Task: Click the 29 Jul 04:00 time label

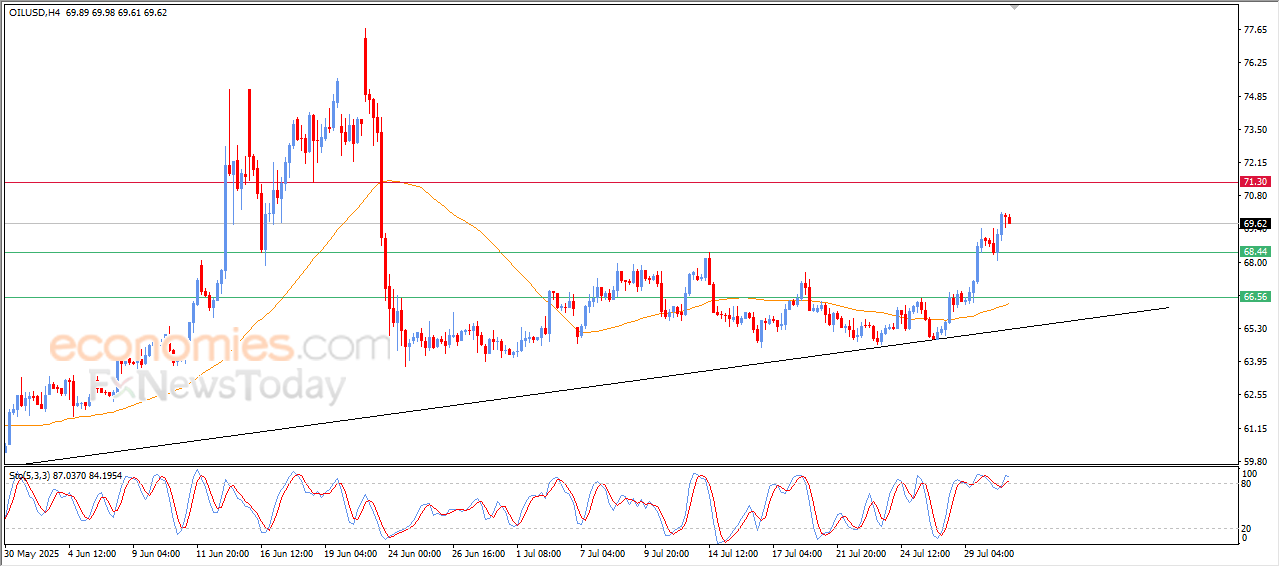Action: point(991,552)
